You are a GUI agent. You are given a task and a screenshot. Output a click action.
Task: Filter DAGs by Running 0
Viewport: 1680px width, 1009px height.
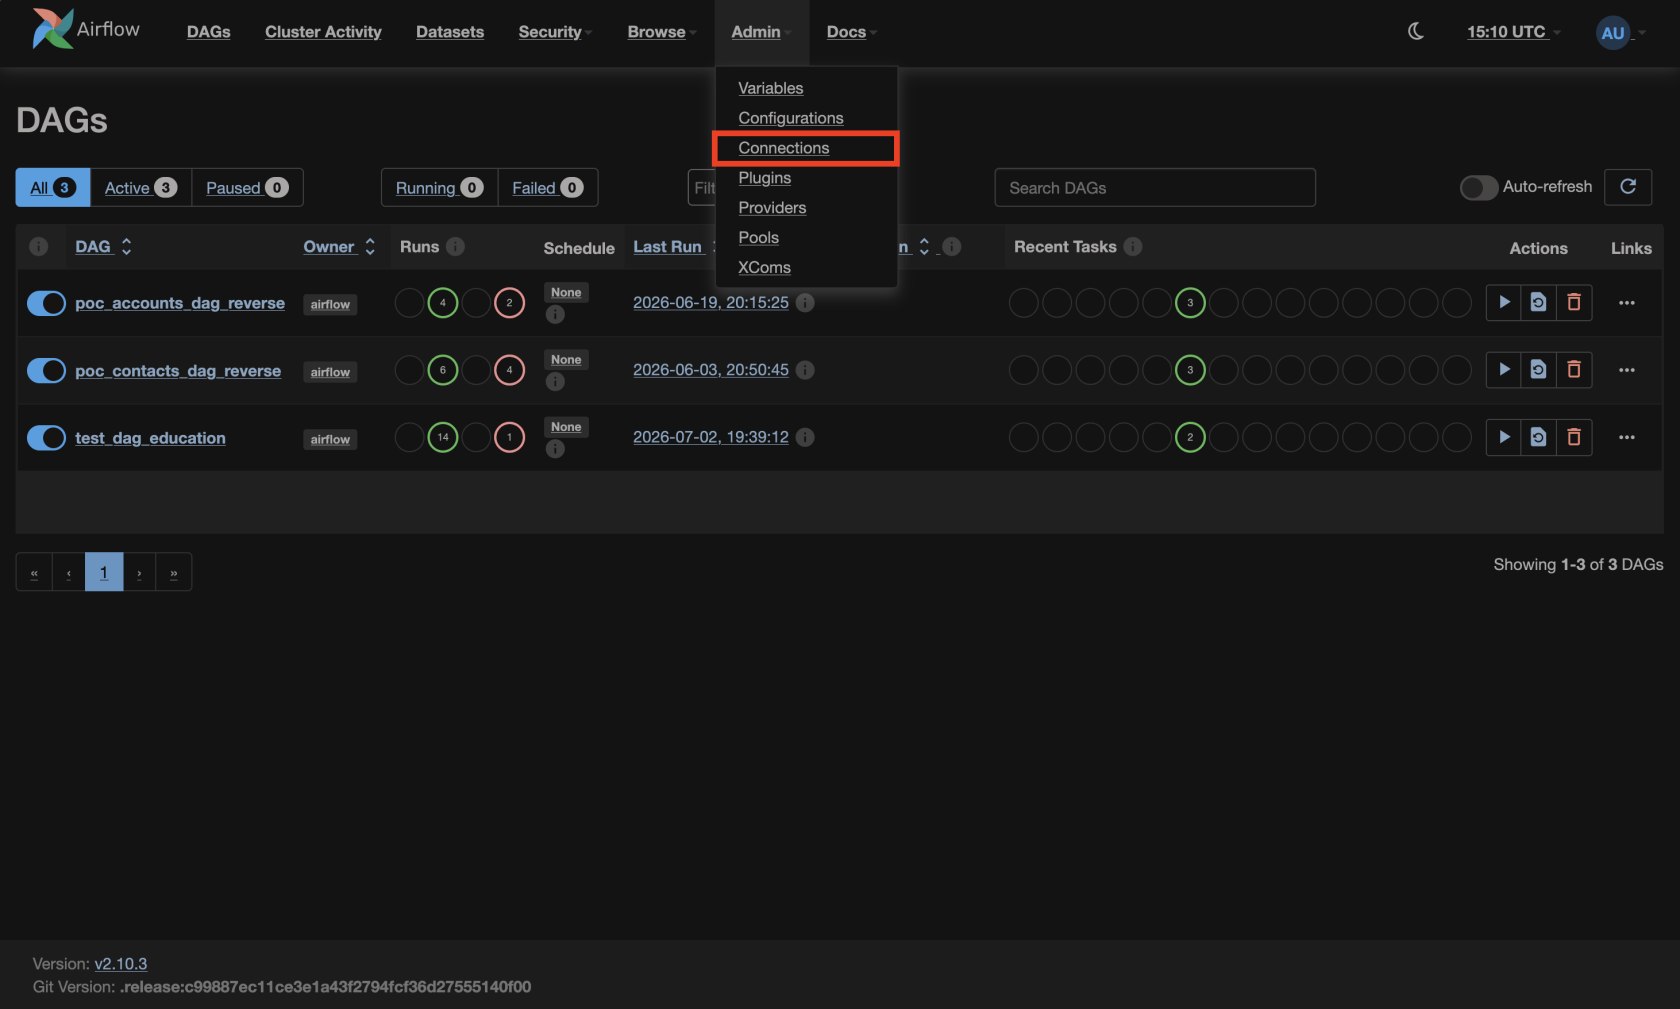(440, 187)
